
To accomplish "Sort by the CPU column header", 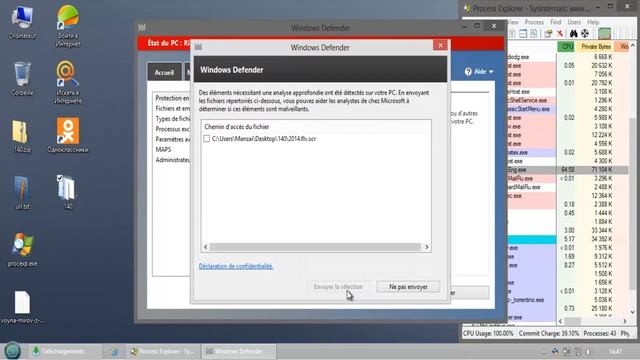I will click(567, 47).
